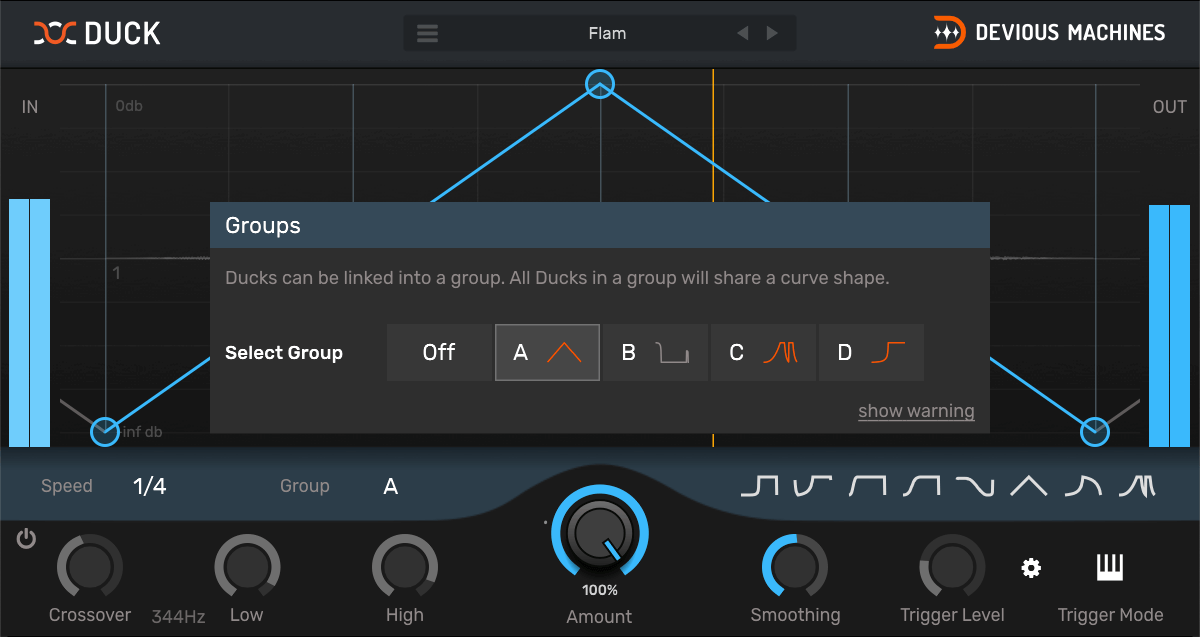Click the Devious Machines logo
The height and width of the screenshot is (637, 1200).
tap(1049, 33)
